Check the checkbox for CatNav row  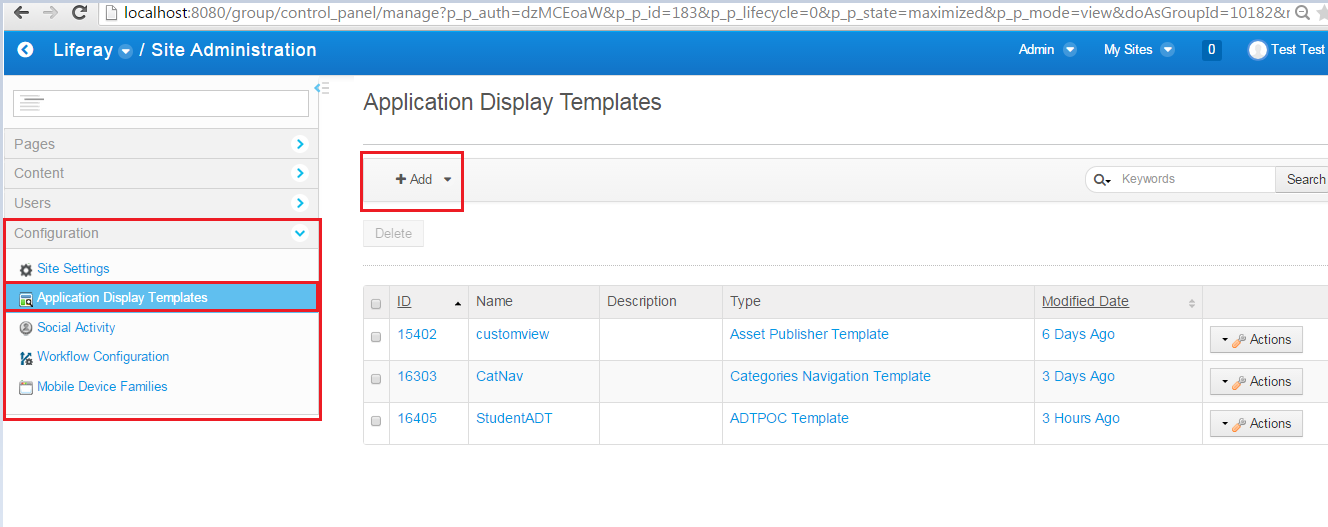click(x=376, y=380)
